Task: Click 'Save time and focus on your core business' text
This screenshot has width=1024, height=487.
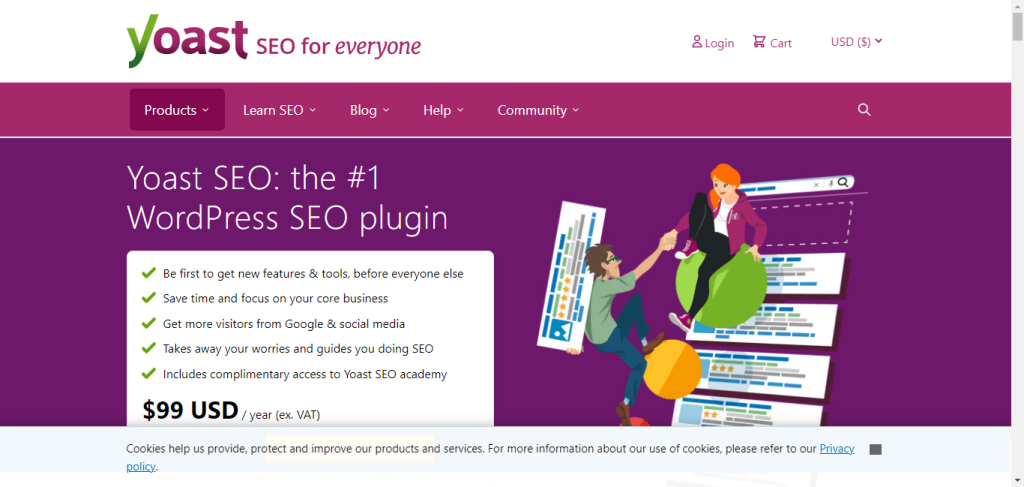Action: coord(276,298)
